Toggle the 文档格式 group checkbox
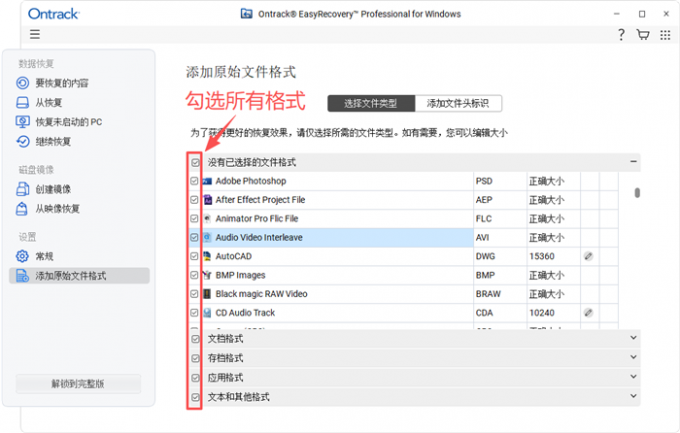 [195, 339]
